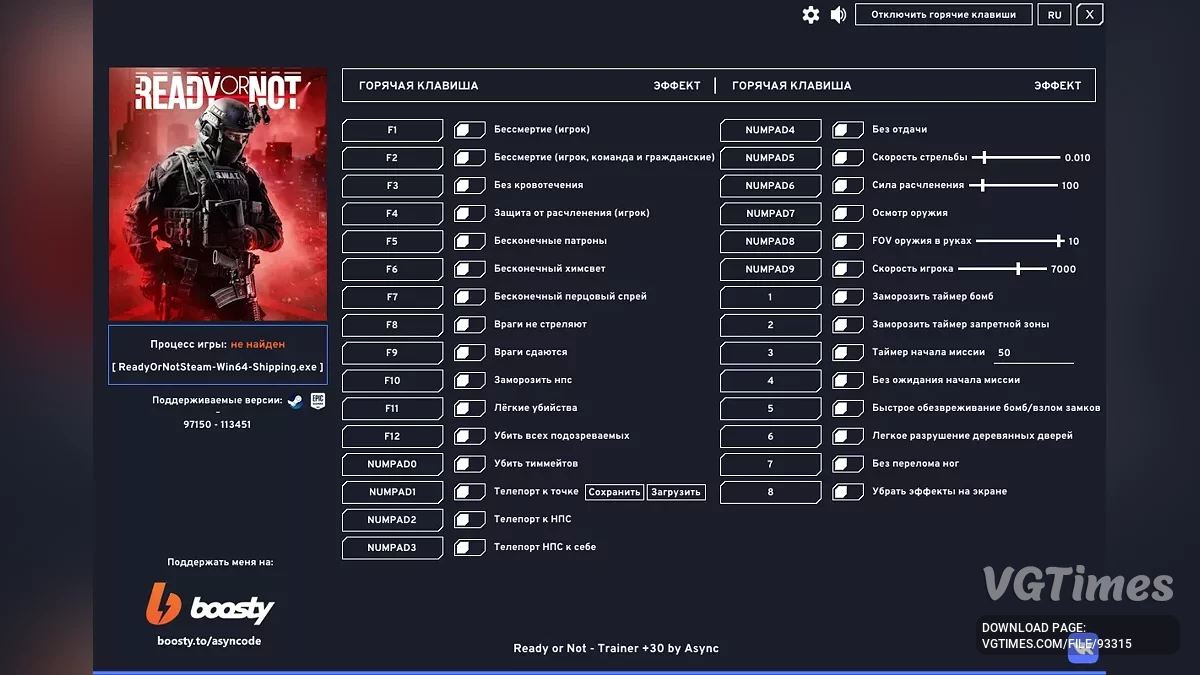
Task: Toggle Бесконечные патроны
Action: (x=469, y=241)
